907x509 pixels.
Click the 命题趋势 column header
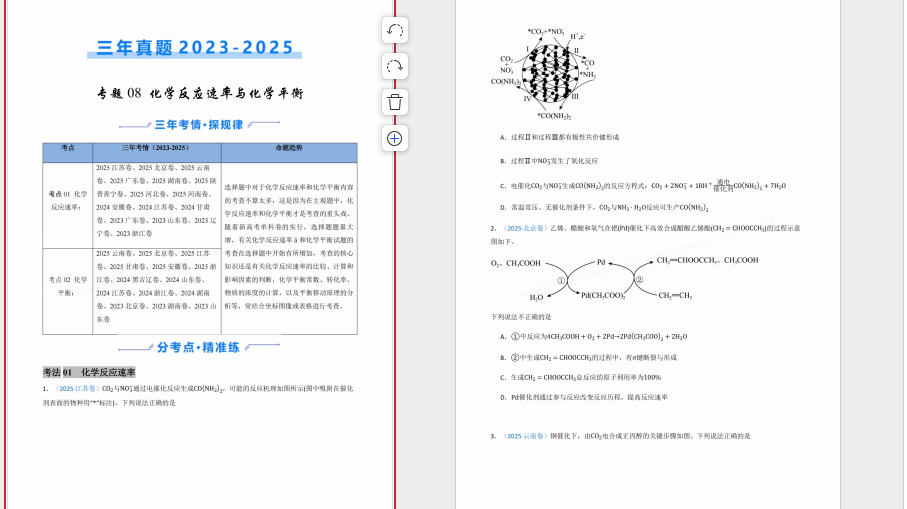pos(288,148)
